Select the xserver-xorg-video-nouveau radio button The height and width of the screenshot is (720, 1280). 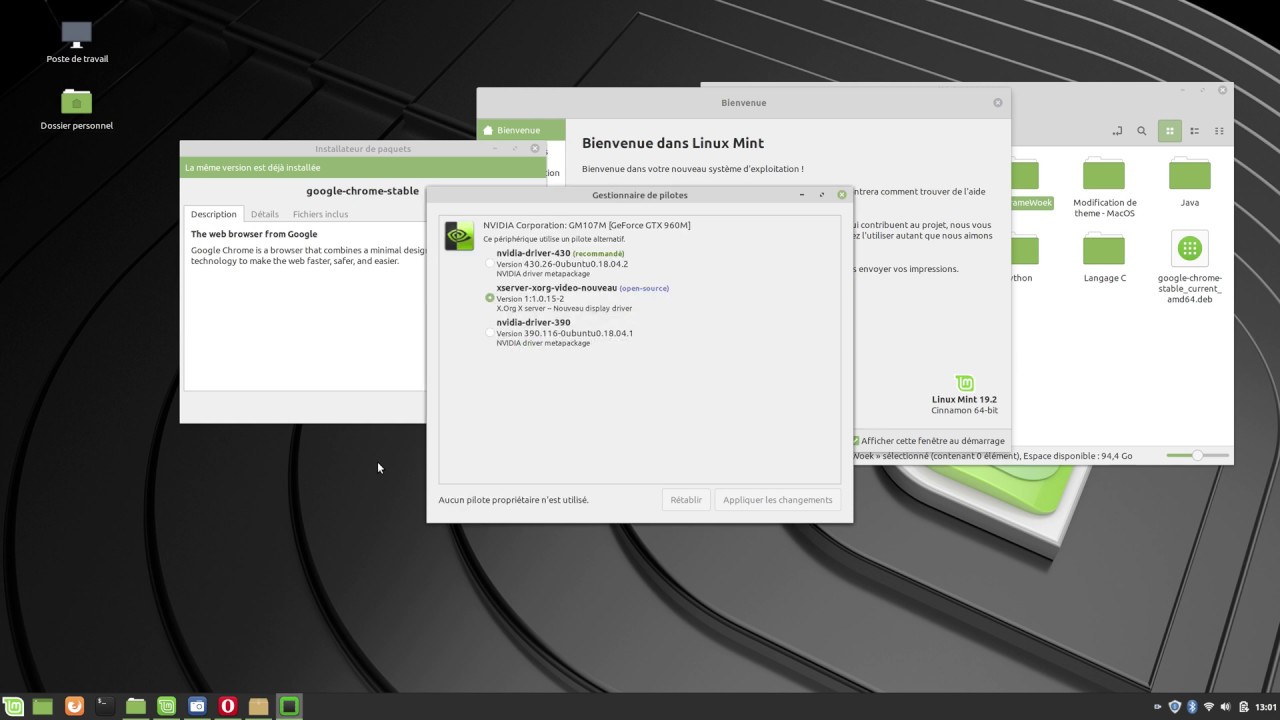(490, 298)
